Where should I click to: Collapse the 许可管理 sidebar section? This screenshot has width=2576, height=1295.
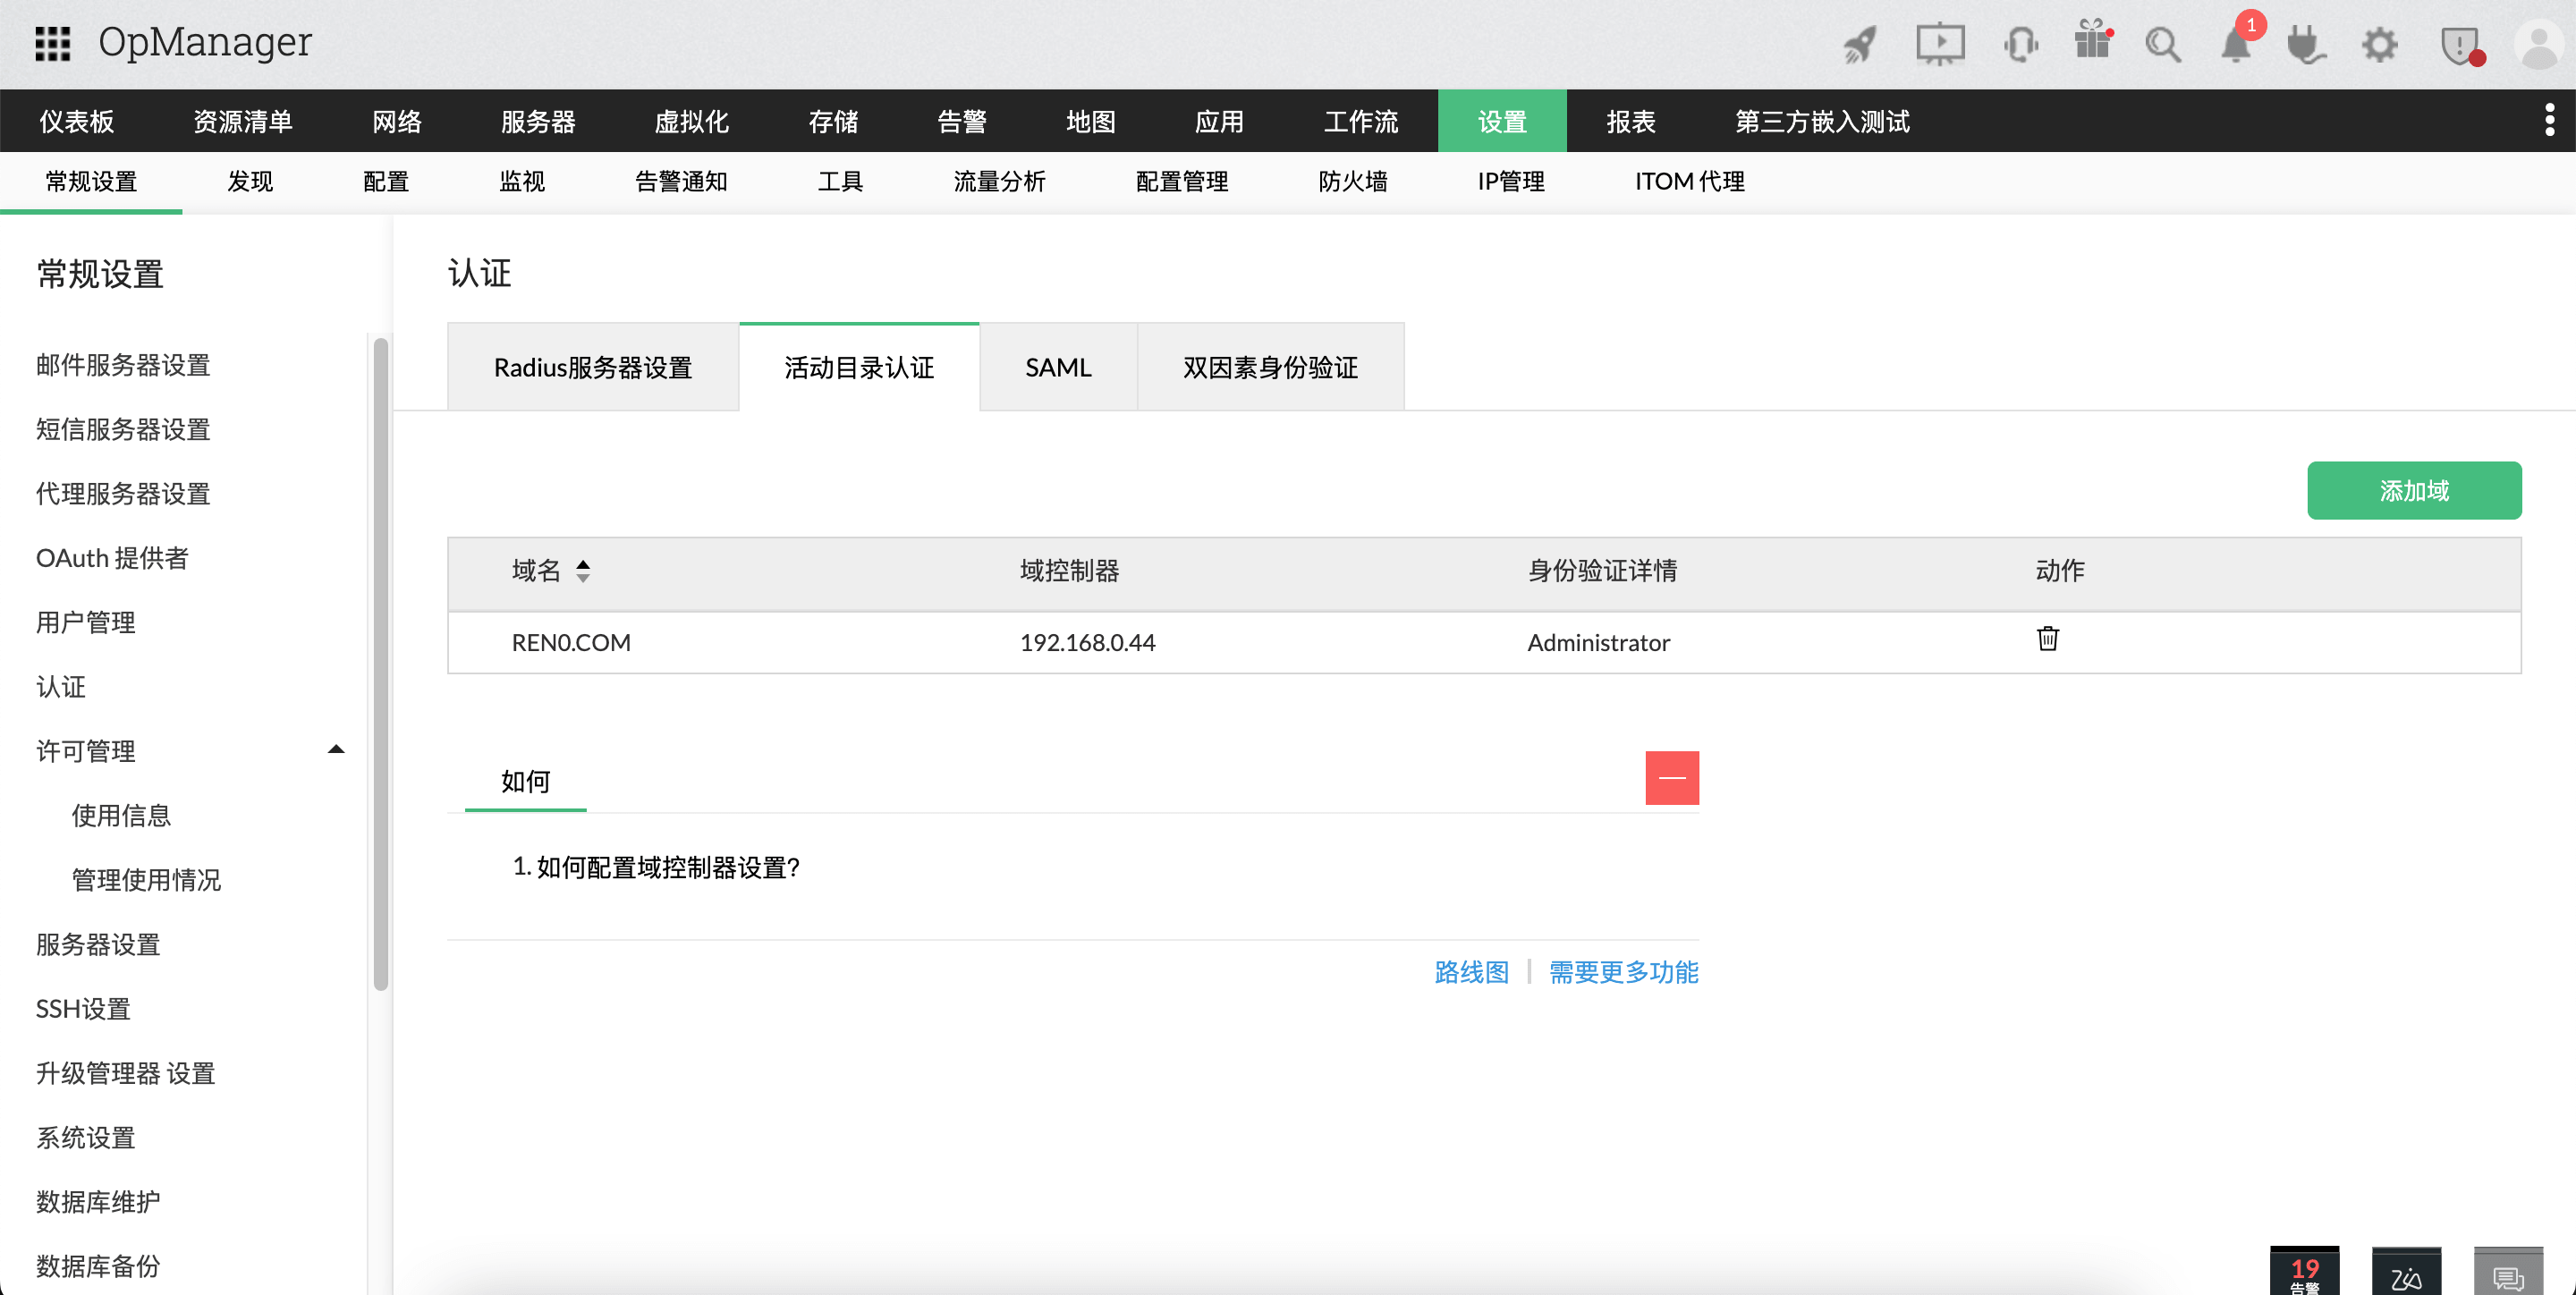point(336,748)
